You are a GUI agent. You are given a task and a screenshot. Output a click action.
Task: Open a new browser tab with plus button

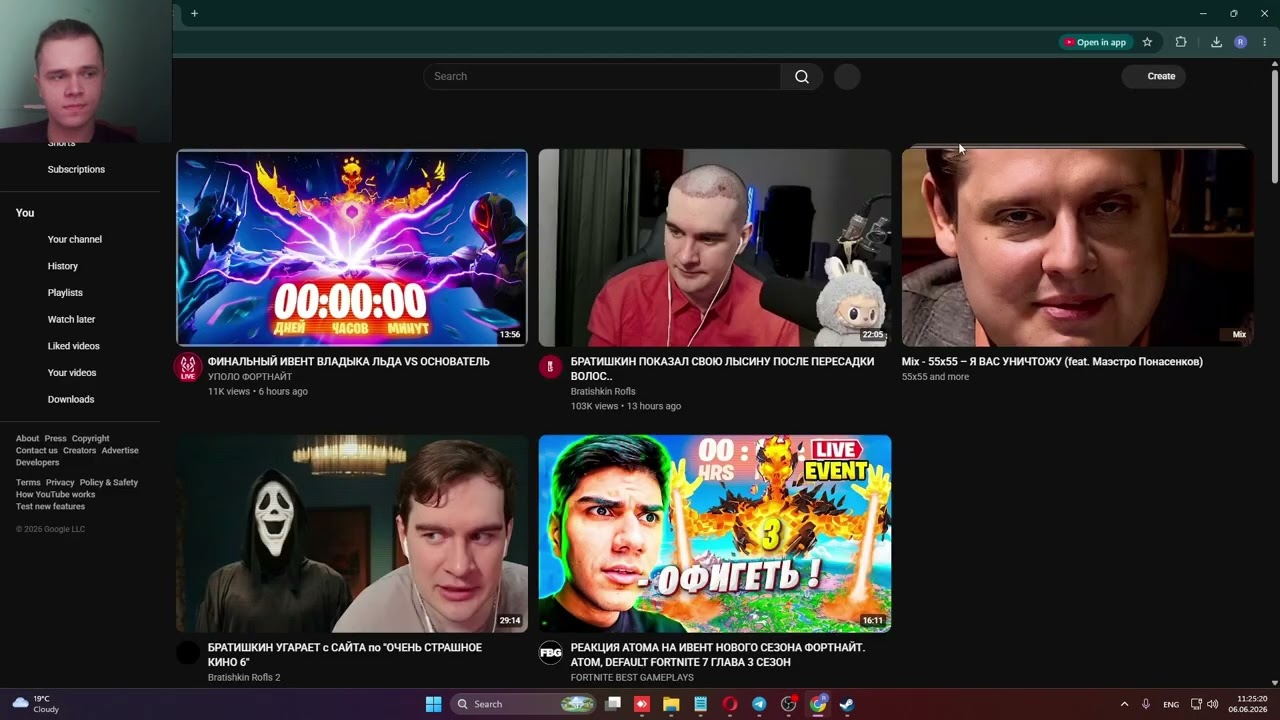pos(194,13)
